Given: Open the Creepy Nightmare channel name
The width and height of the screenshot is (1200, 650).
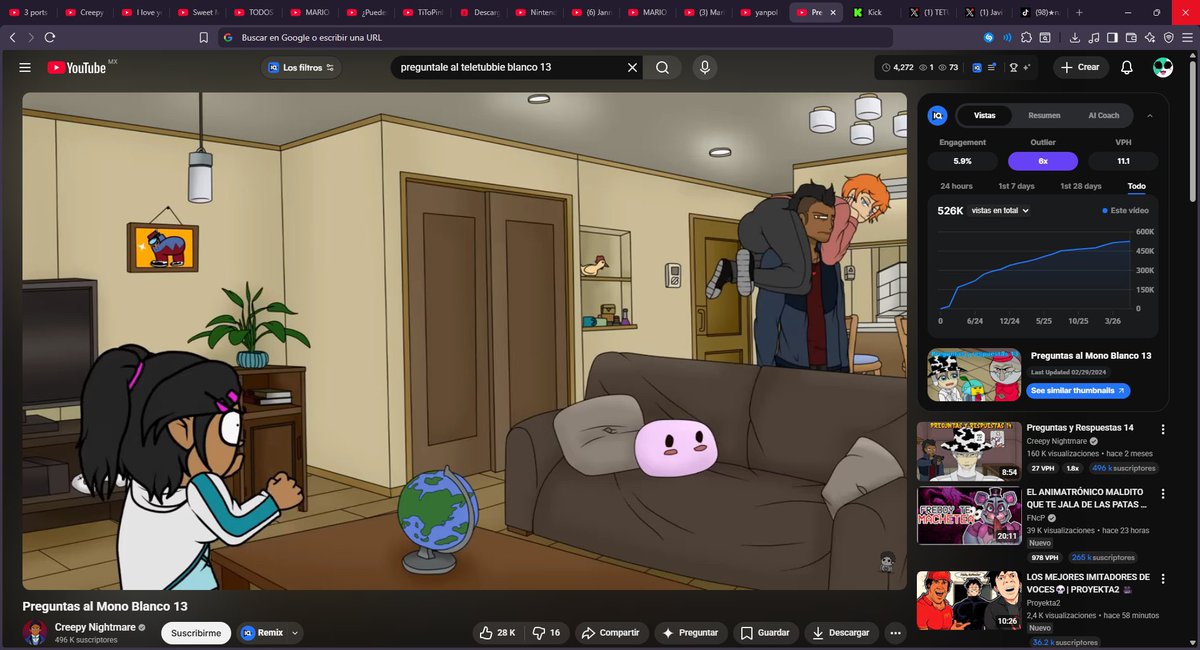Looking at the screenshot, I should tap(95, 627).
